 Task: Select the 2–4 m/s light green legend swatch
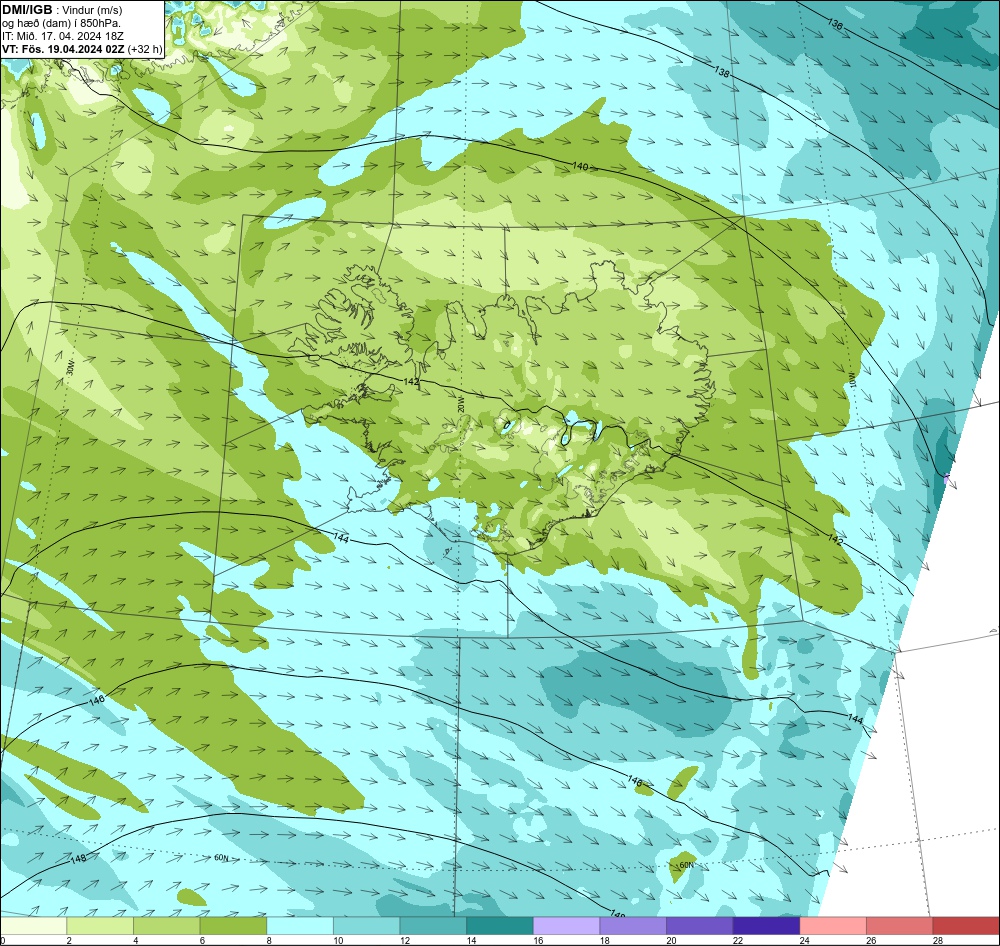pos(100,926)
